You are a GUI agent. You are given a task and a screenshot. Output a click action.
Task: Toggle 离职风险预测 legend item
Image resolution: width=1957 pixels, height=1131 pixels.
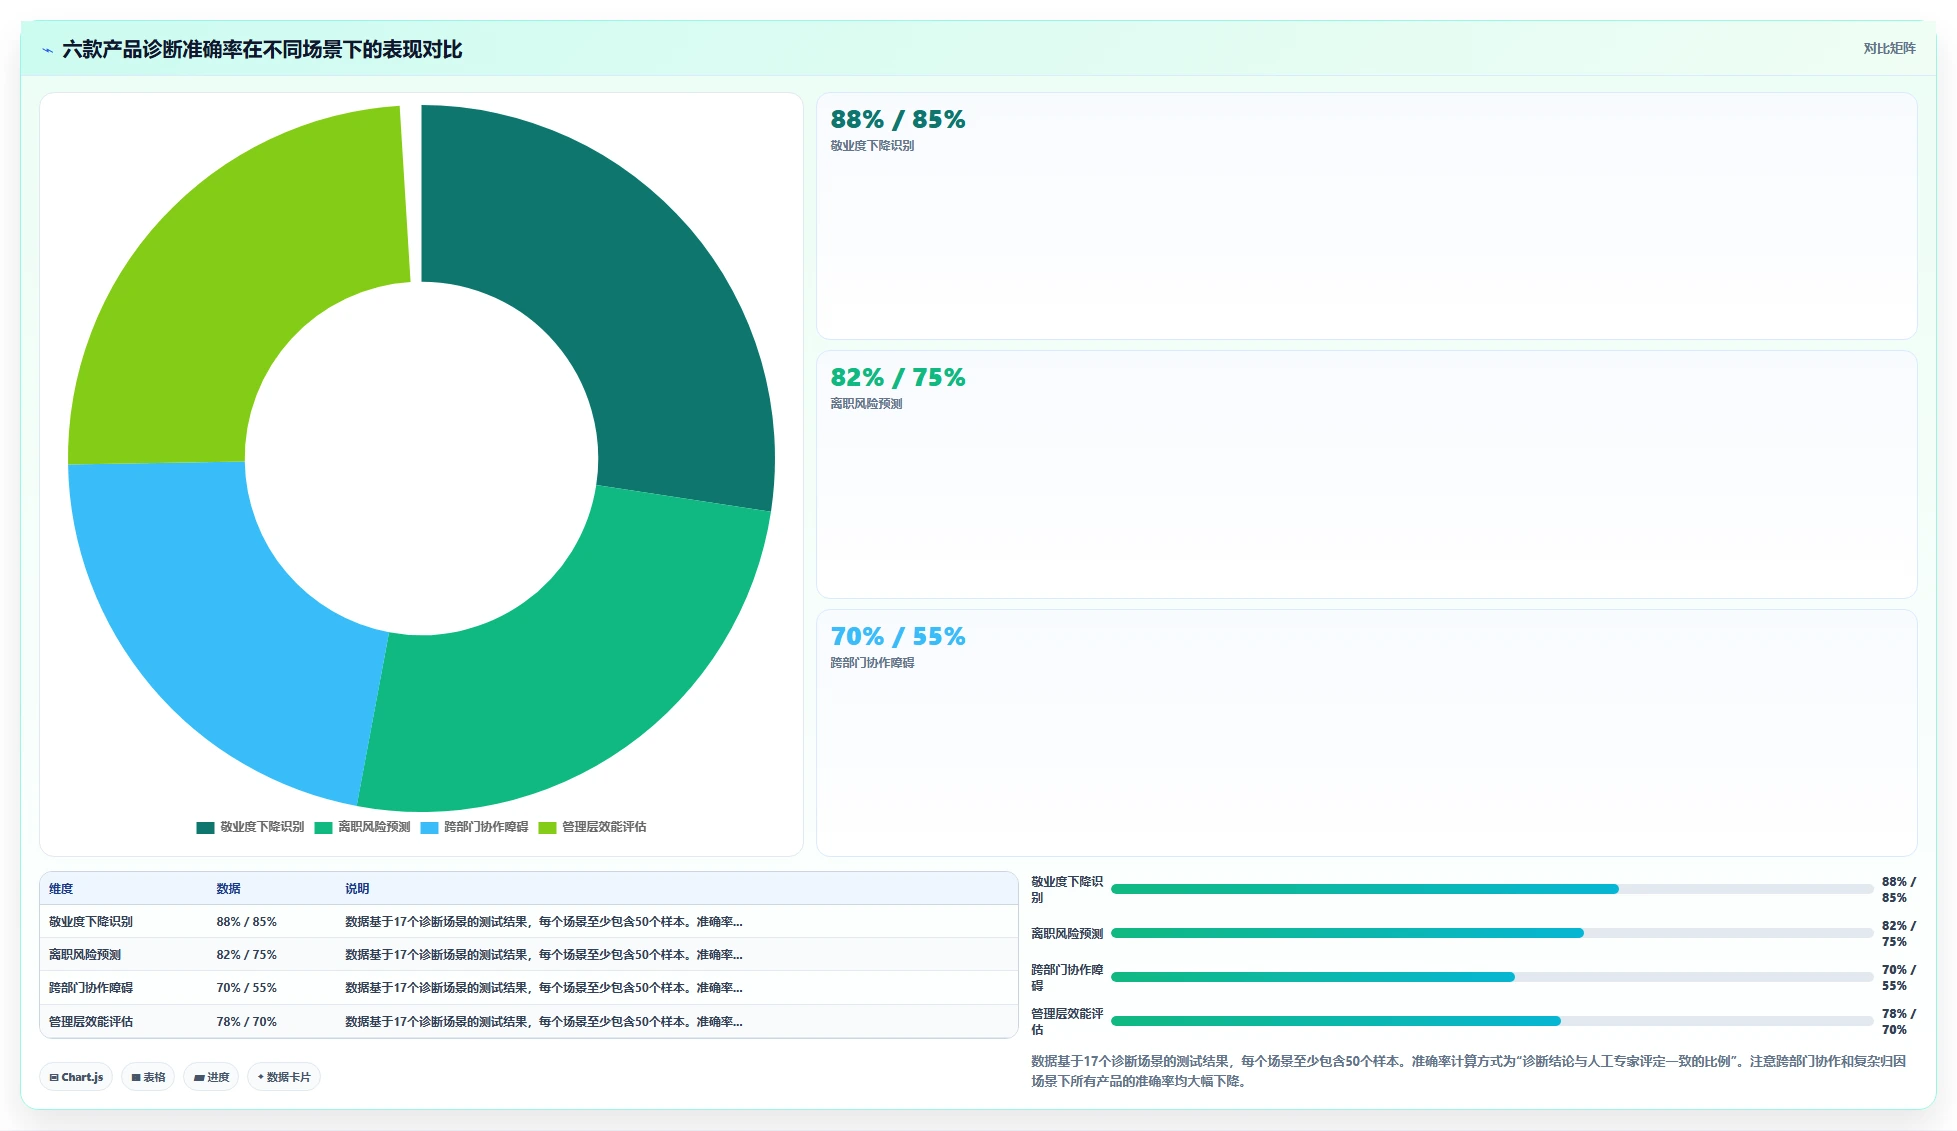pyautogui.click(x=362, y=827)
